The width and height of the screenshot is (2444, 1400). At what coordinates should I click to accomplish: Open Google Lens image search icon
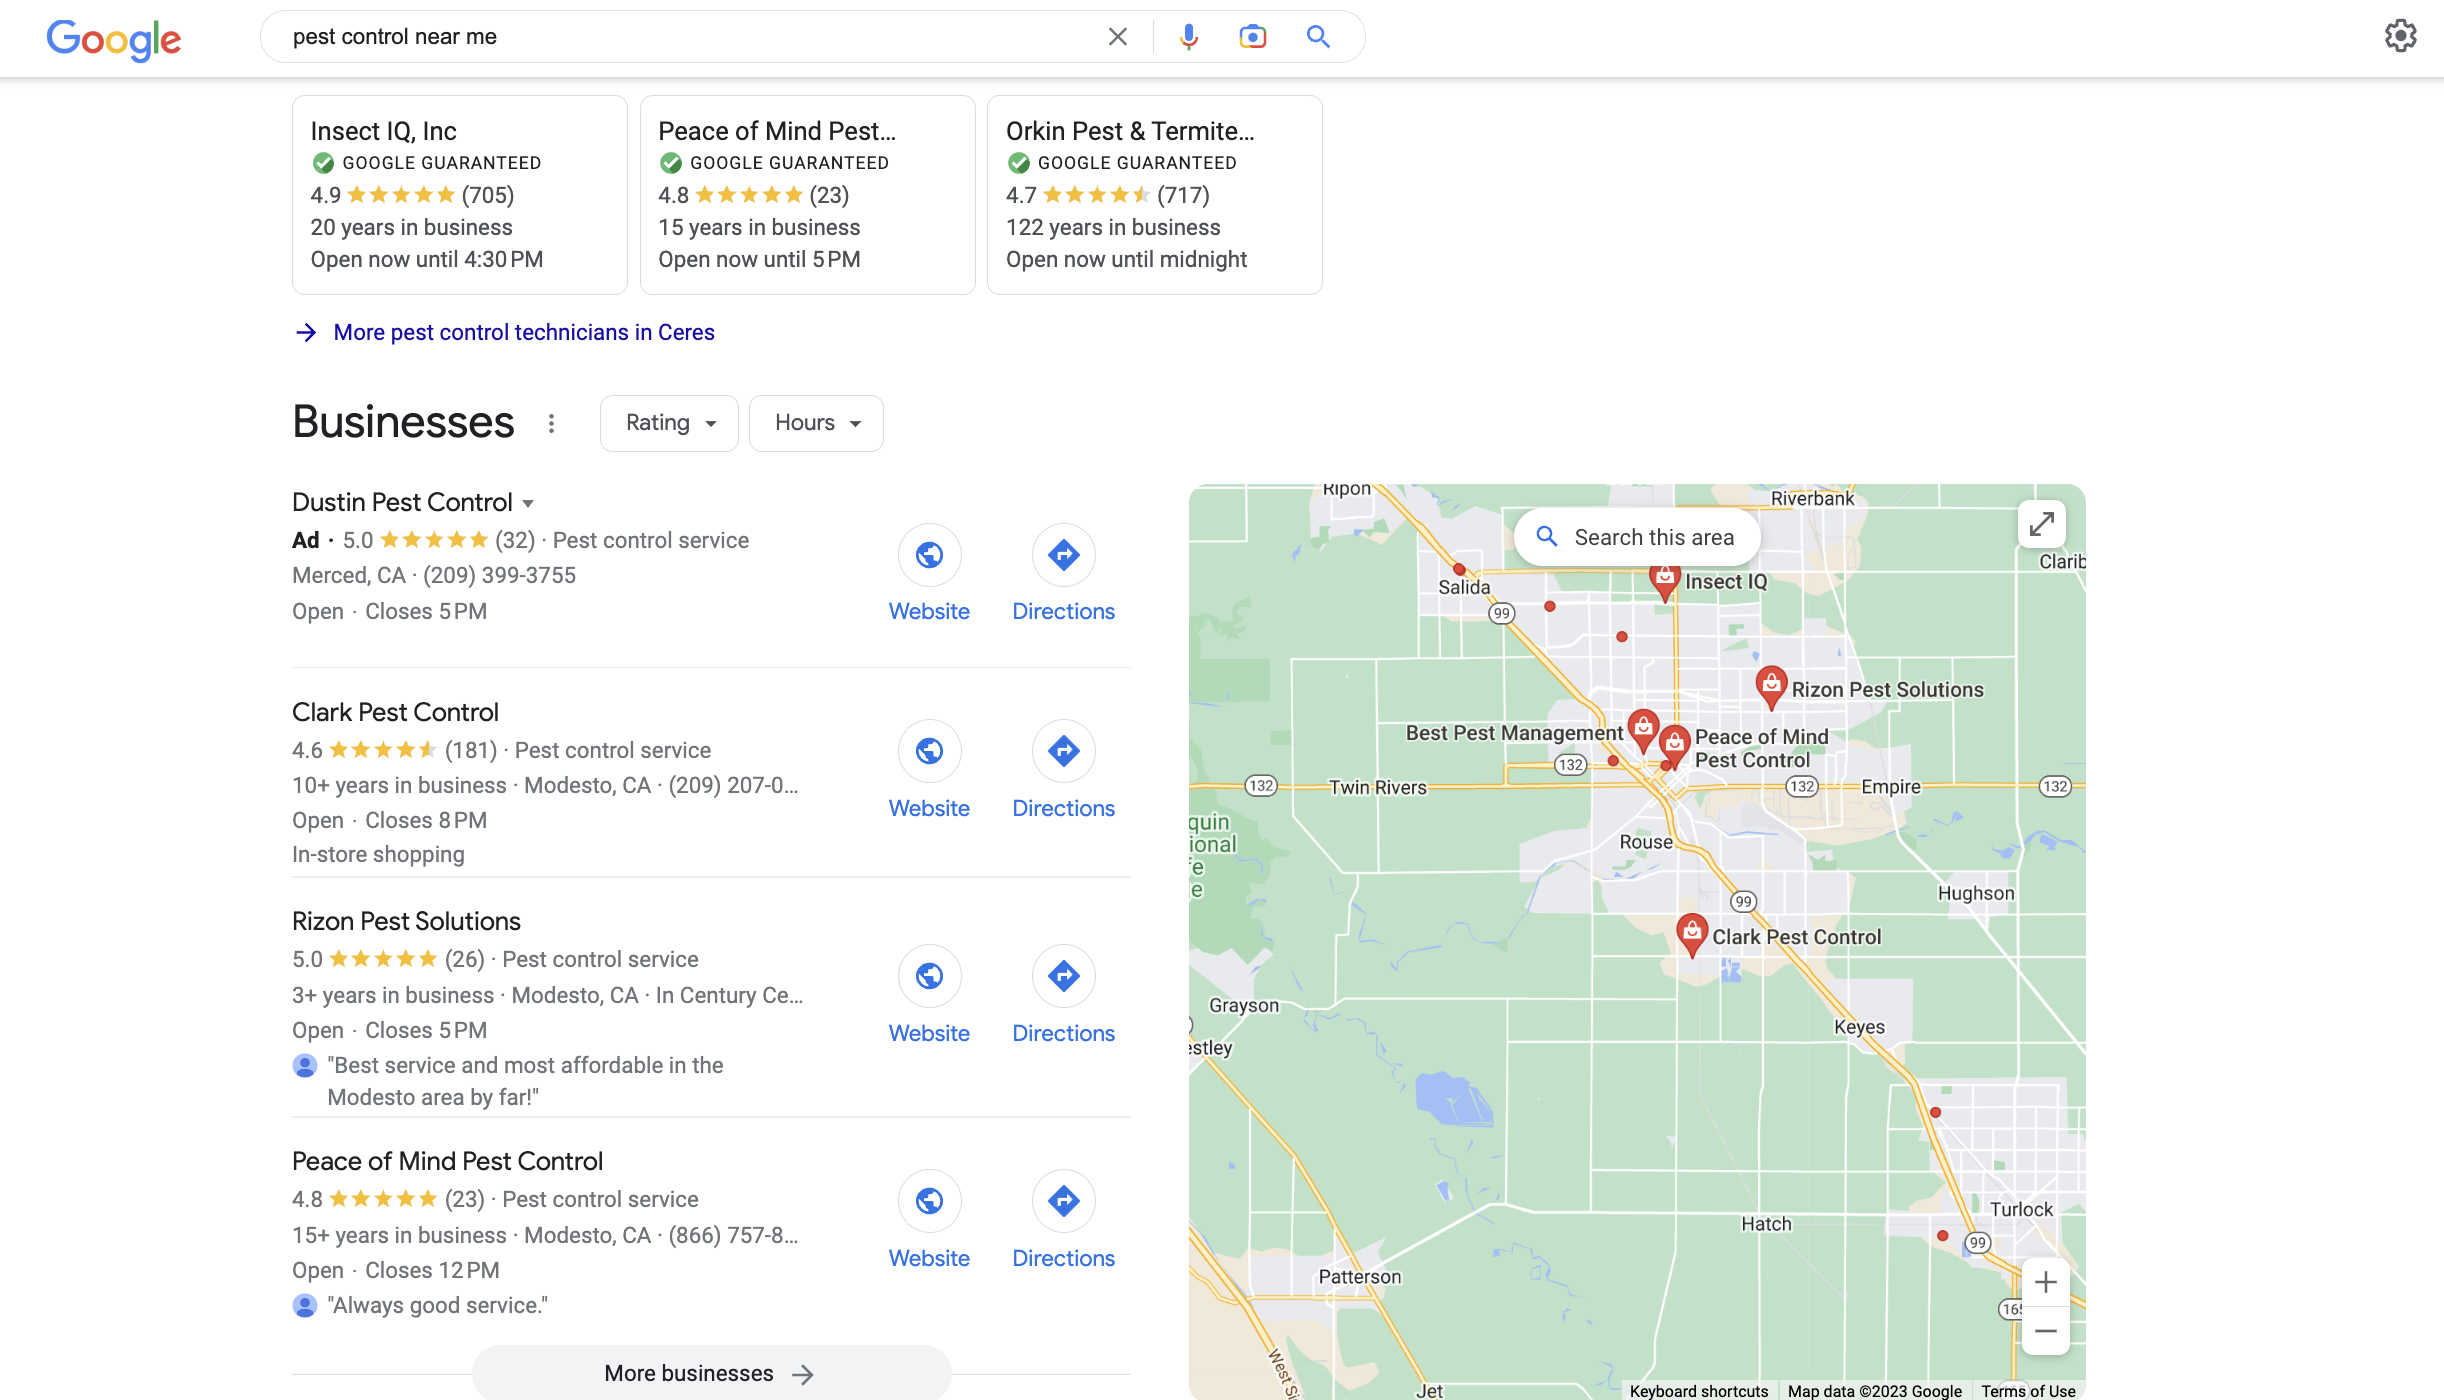click(1252, 37)
